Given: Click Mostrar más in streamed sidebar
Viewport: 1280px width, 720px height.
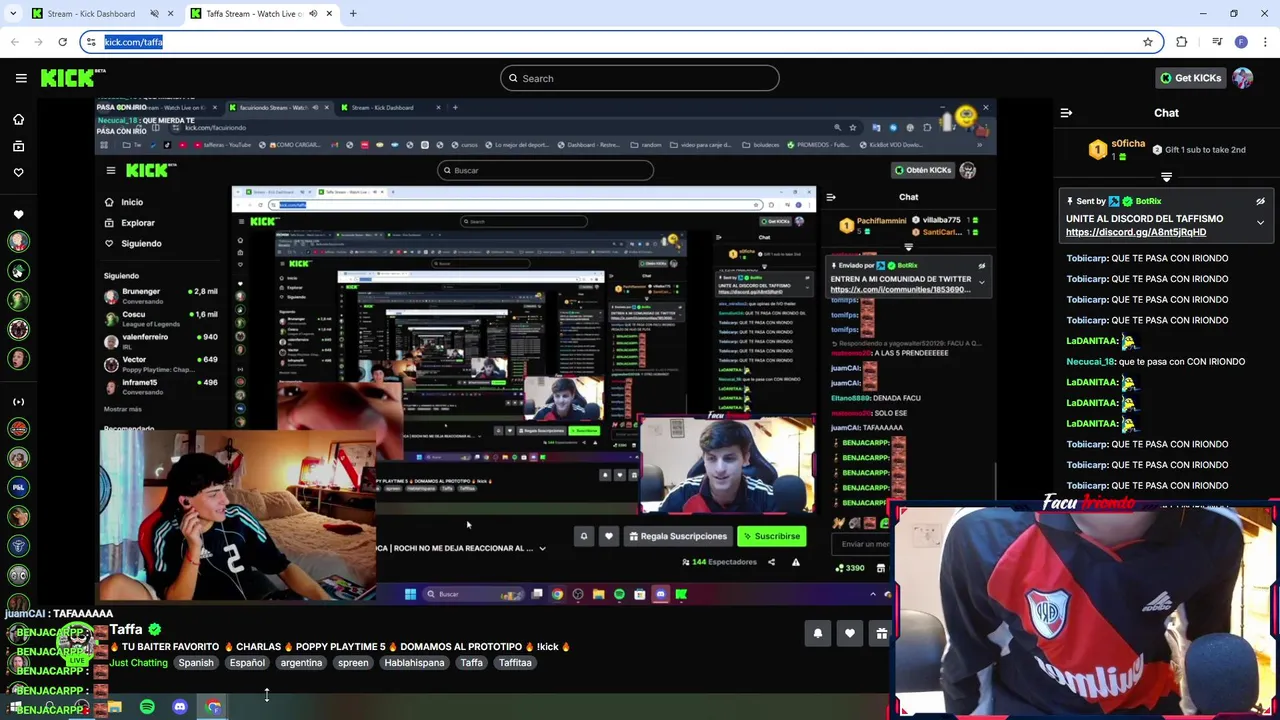Looking at the screenshot, I should pos(122,409).
